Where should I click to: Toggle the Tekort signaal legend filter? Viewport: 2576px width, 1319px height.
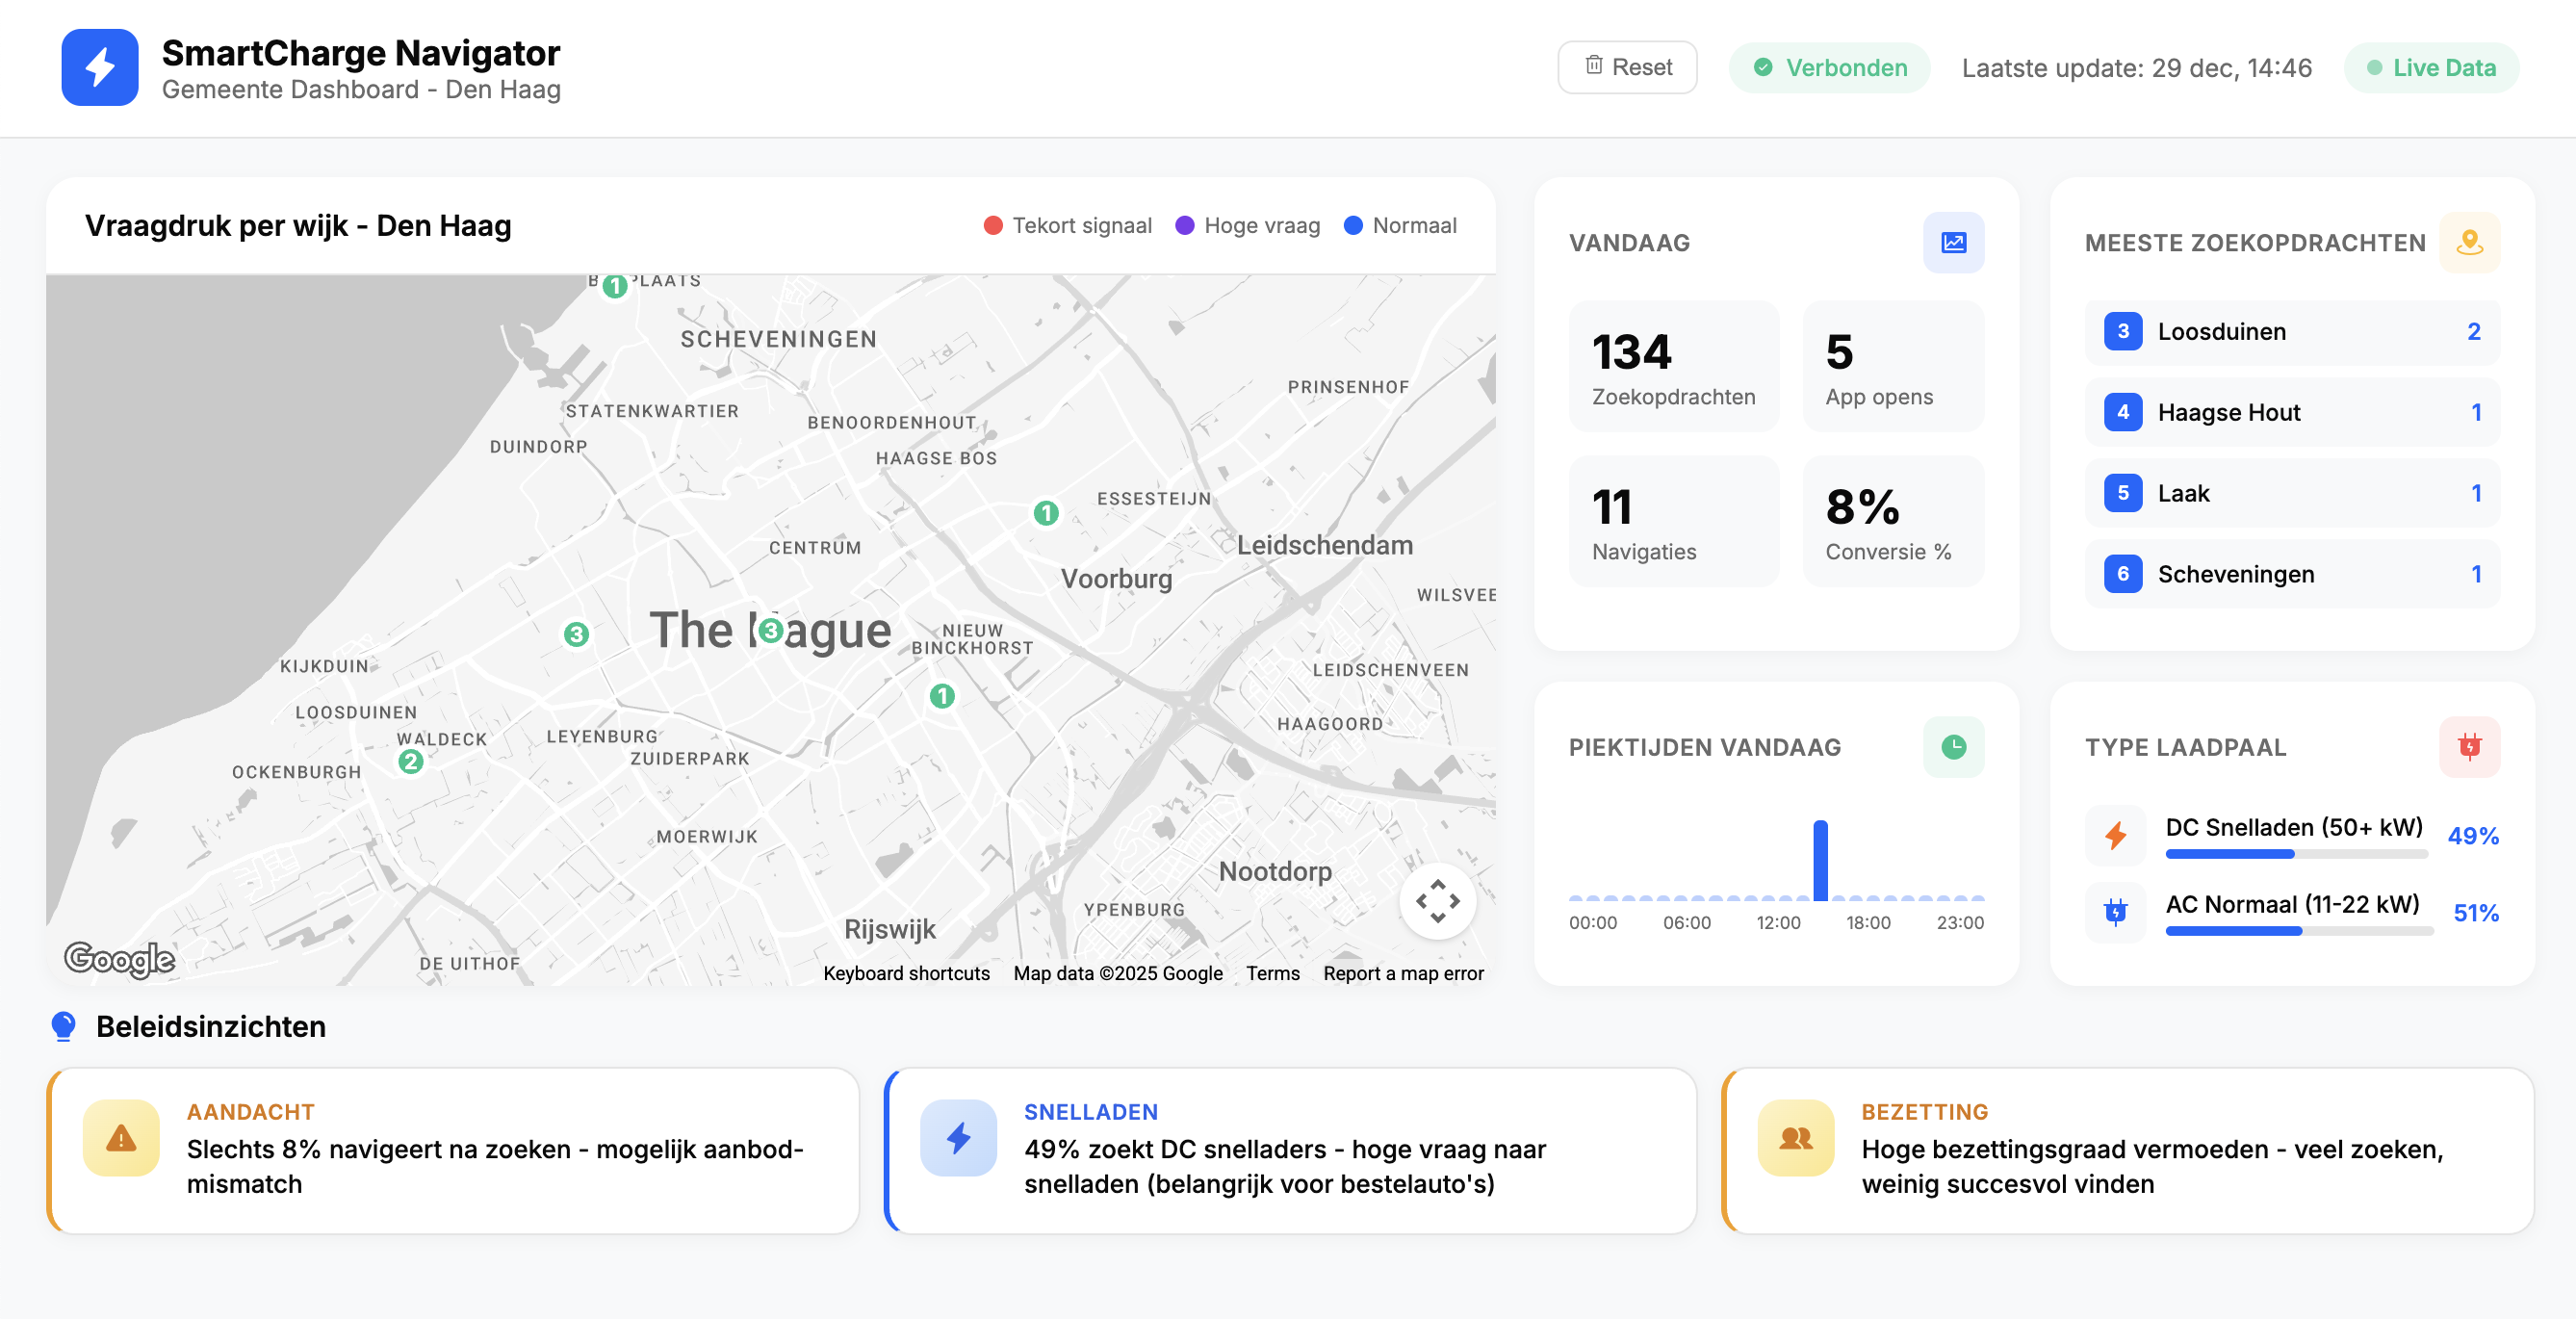(1066, 225)
